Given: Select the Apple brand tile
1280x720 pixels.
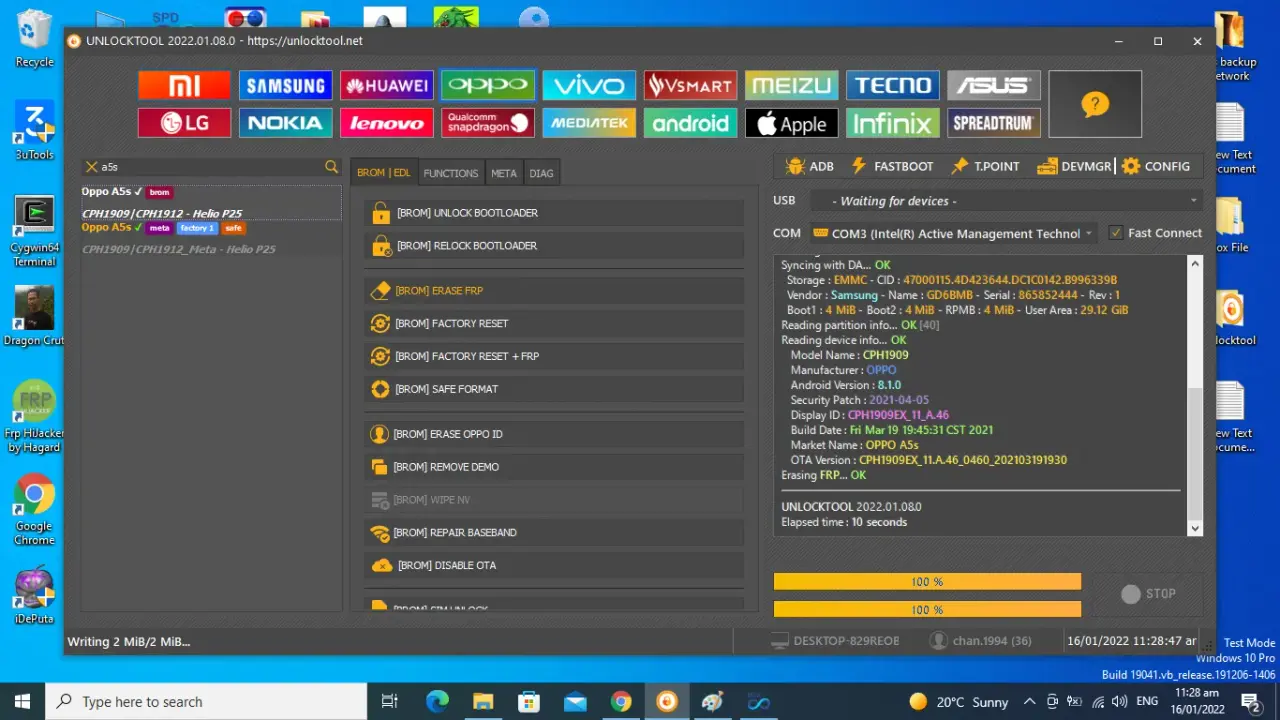Looking at the screenshot, I should pos(791,123).
